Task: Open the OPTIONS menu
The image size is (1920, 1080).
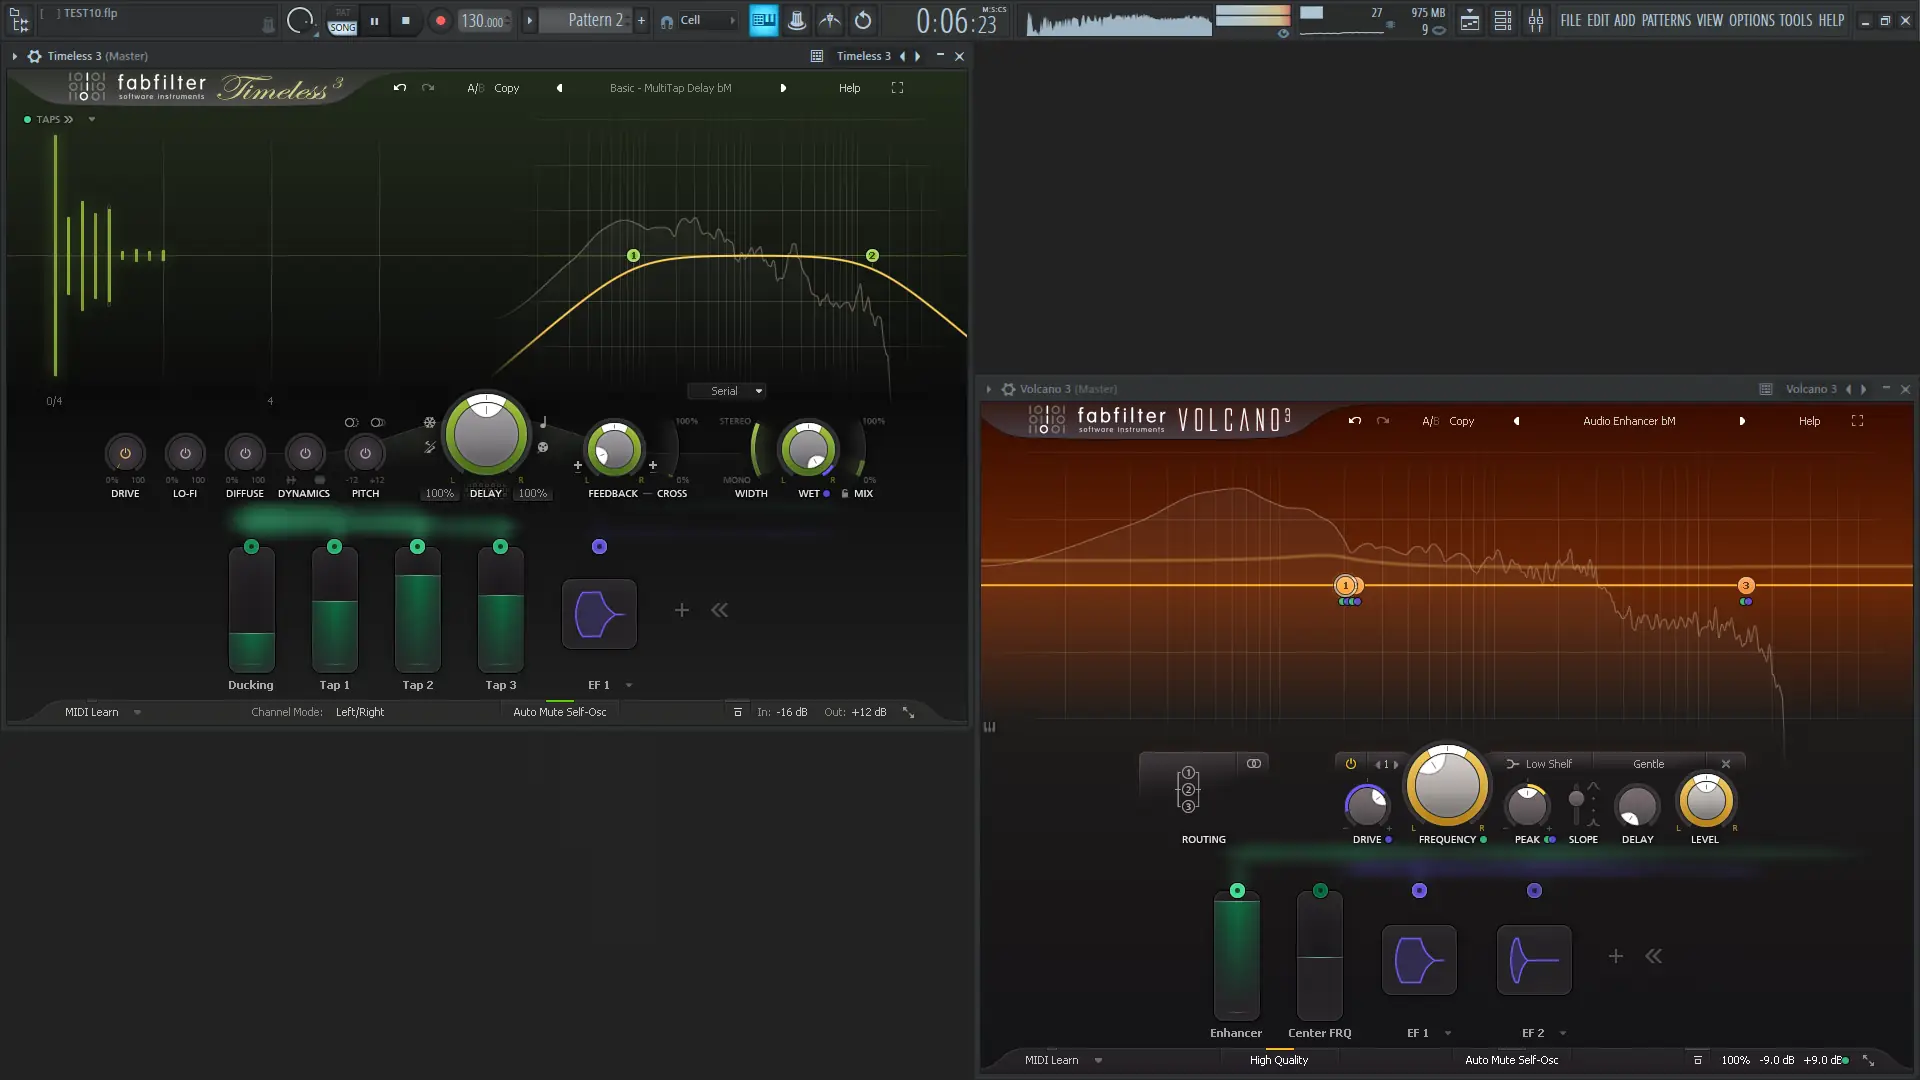Action: click(1751, 20)
